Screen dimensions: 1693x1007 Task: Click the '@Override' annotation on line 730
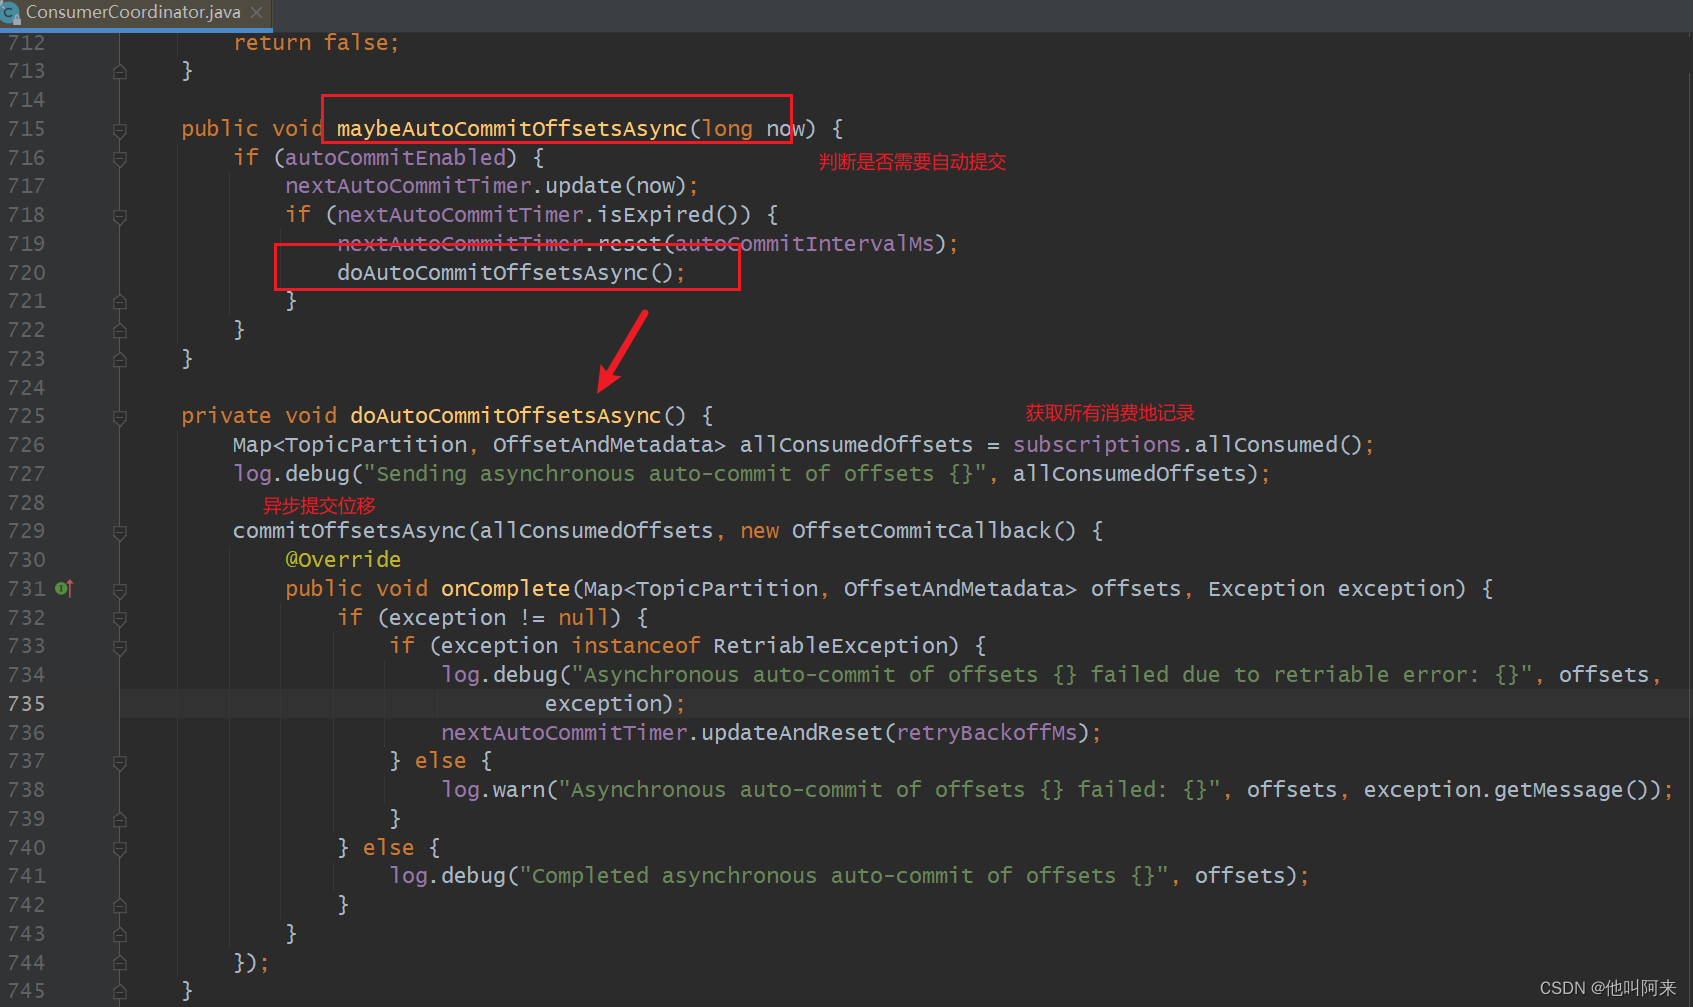click(343, 560)
